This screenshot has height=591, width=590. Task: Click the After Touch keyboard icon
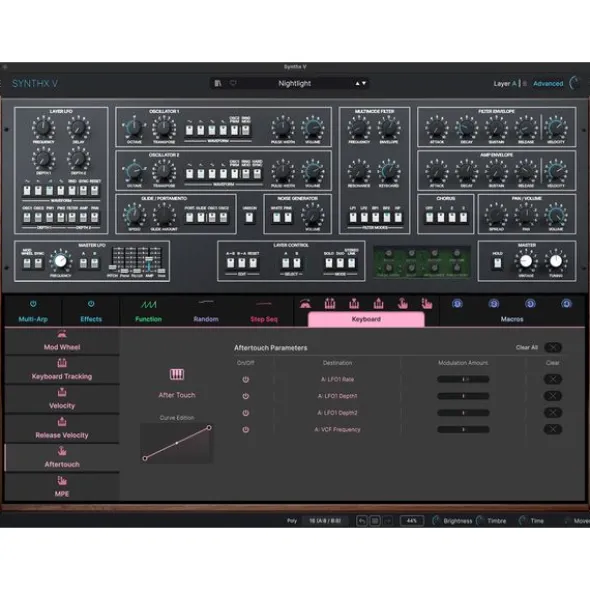click(177, 374)
